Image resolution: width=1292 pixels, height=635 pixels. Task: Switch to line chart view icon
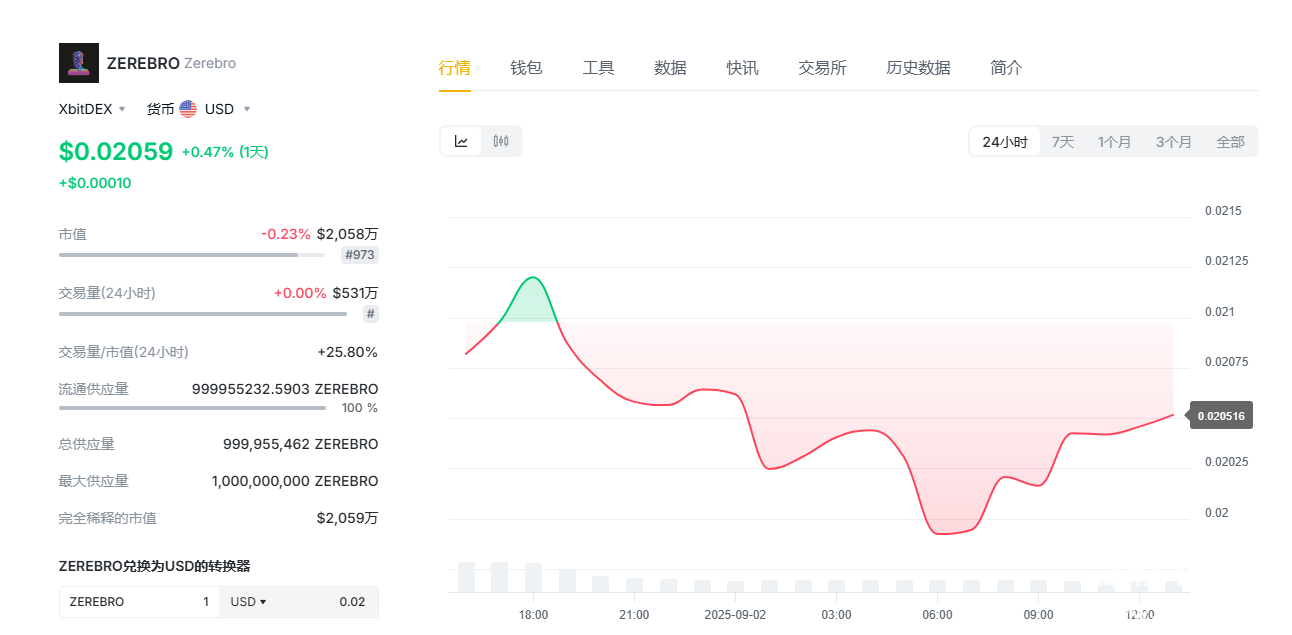click(461, 141)
